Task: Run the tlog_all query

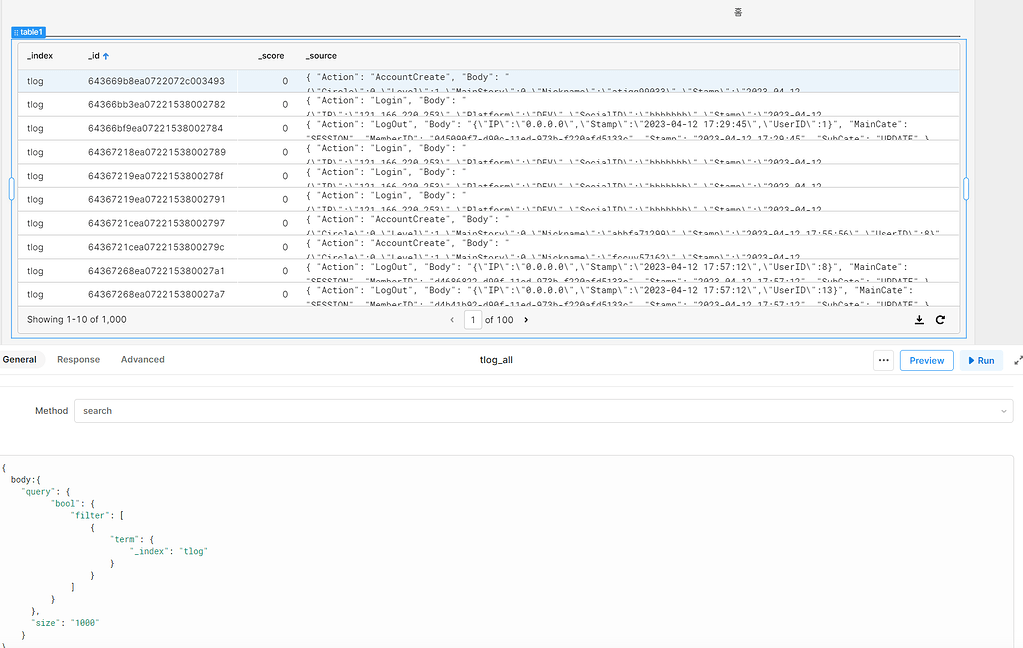Action: [x=981, y=360]
